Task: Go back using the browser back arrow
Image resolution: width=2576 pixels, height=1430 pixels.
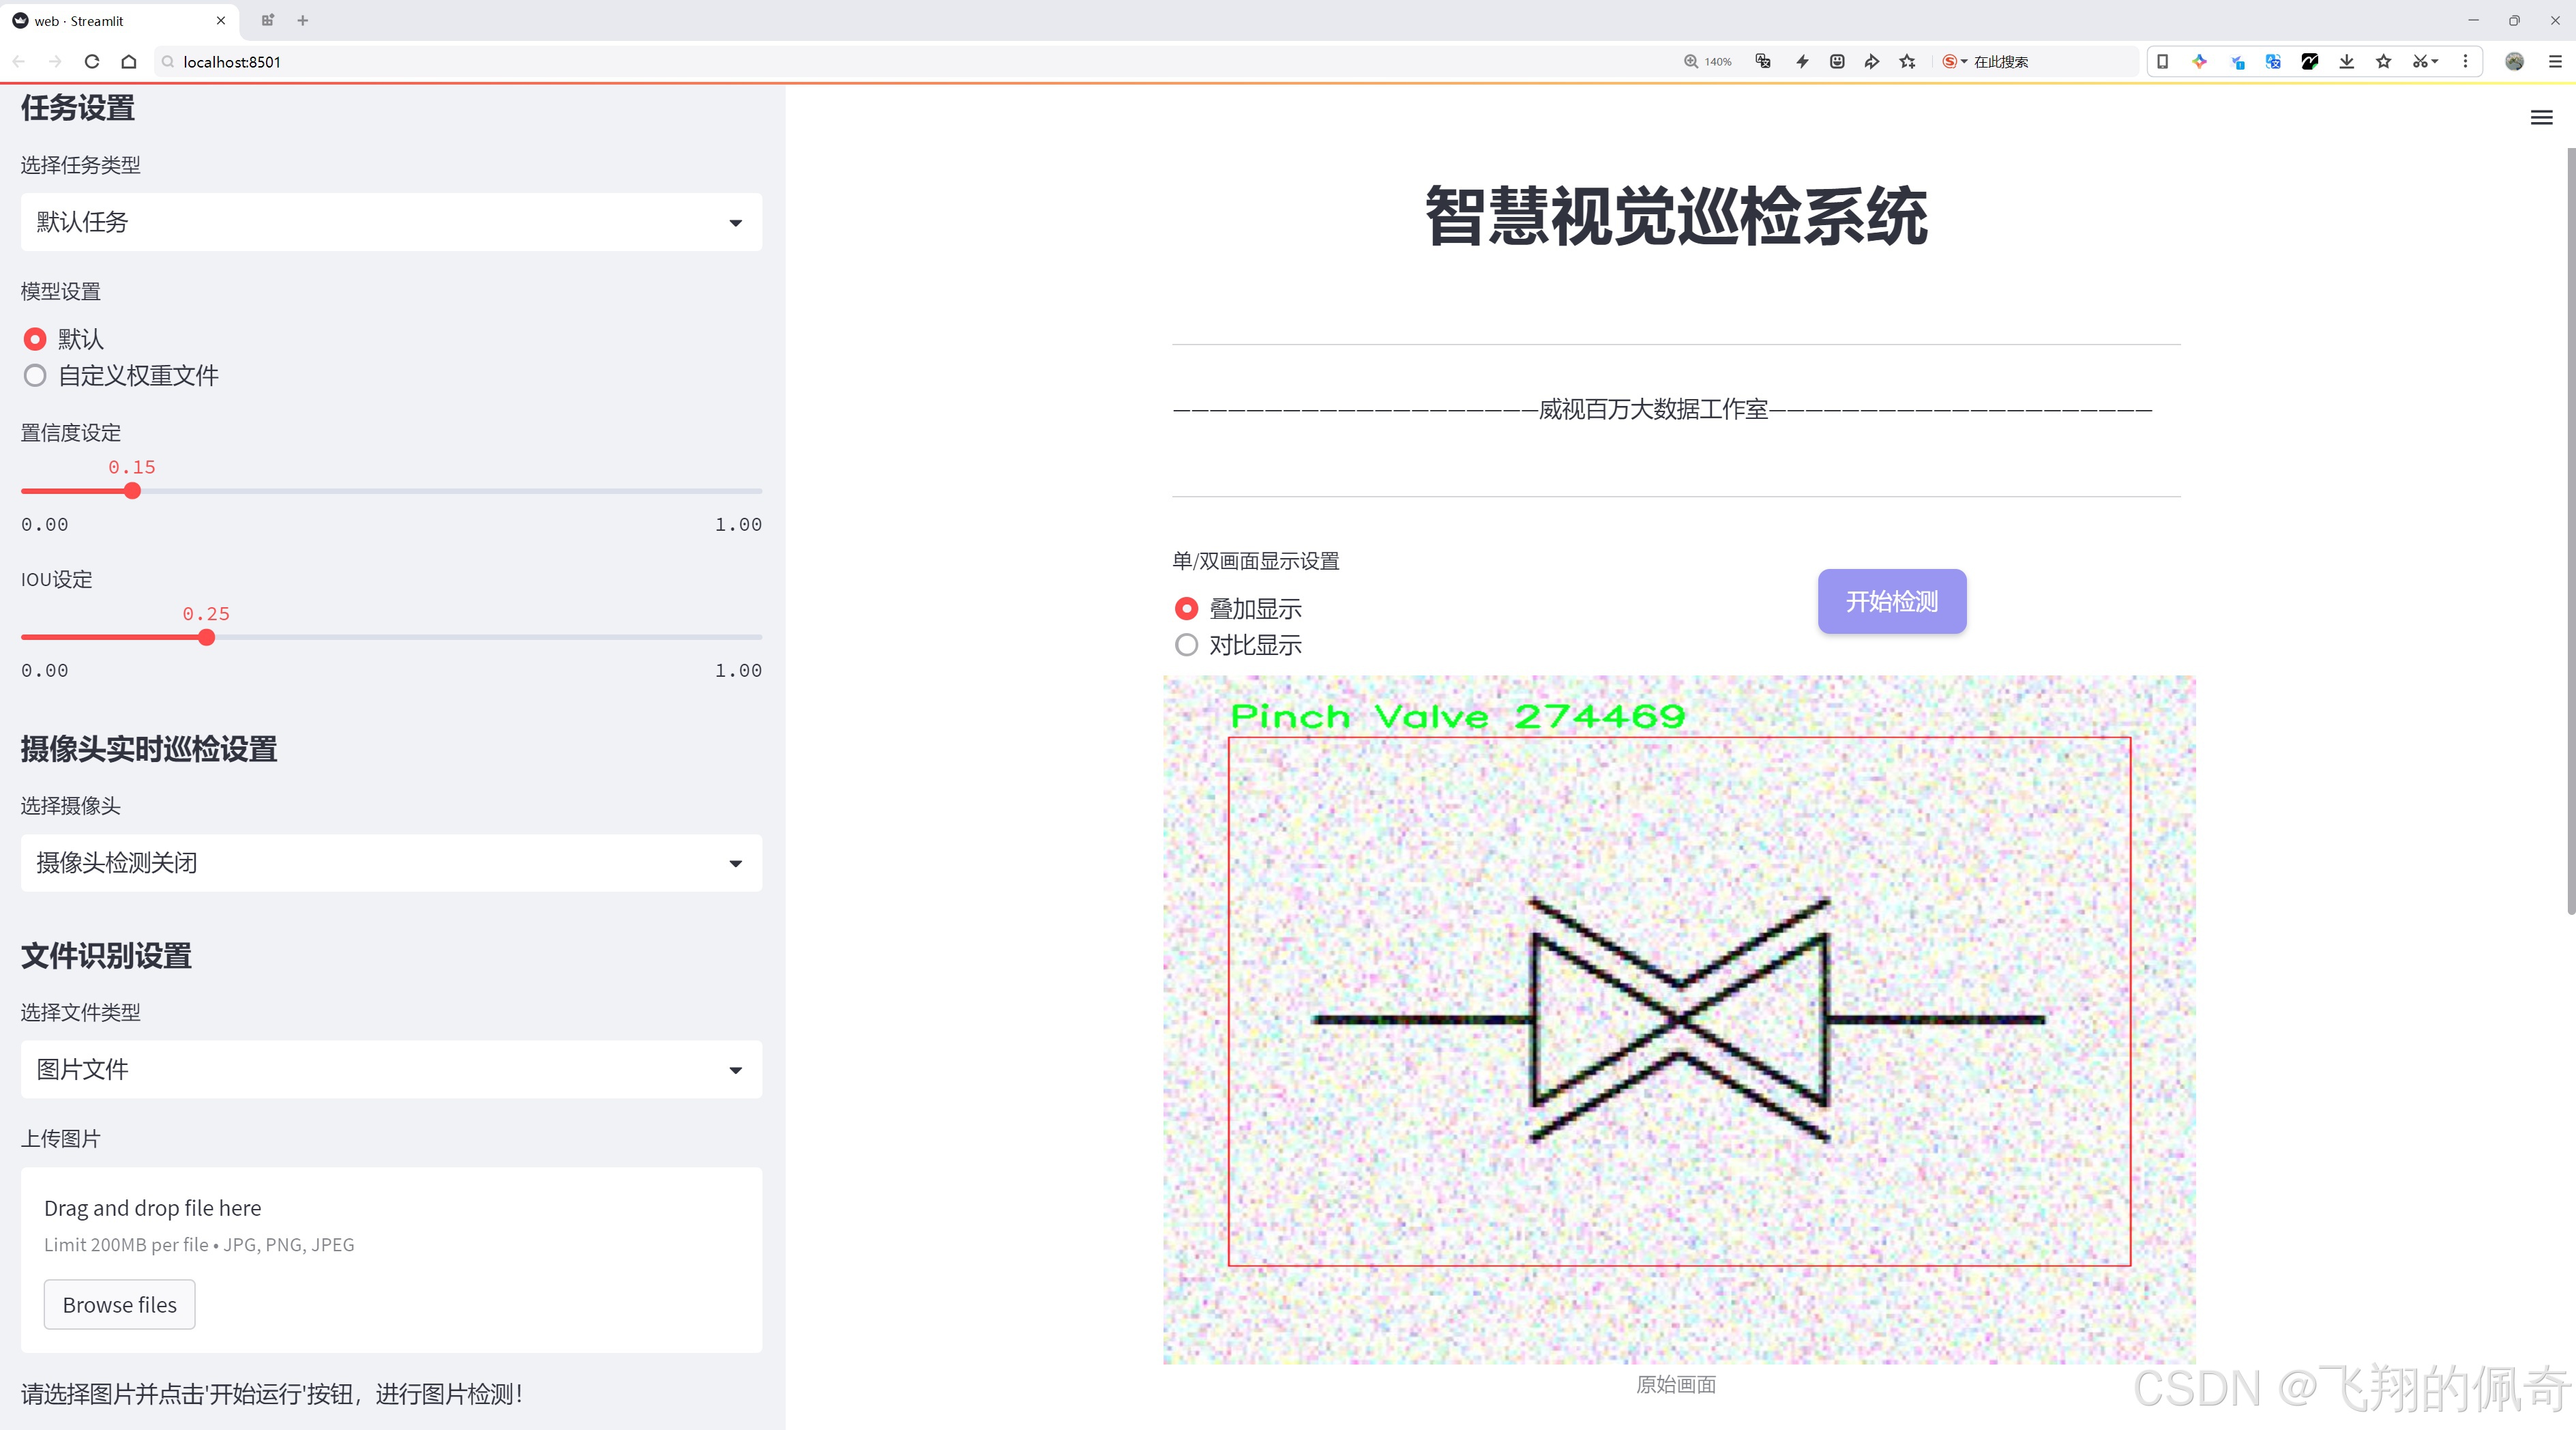Action: [19, 62]
